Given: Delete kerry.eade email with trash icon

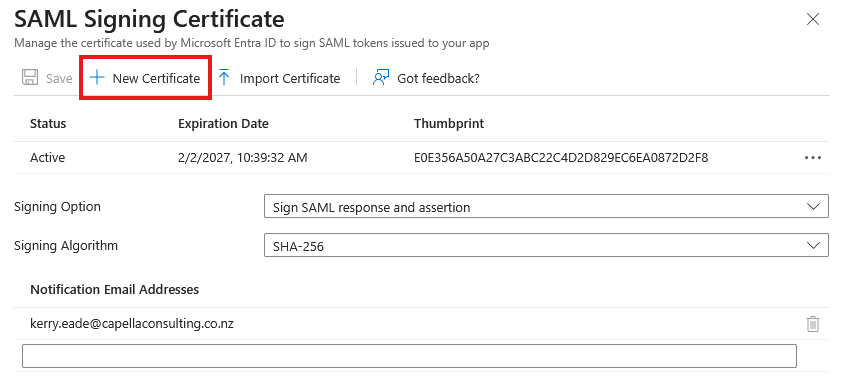Looking at the screenshot, I should click(813, 324).
